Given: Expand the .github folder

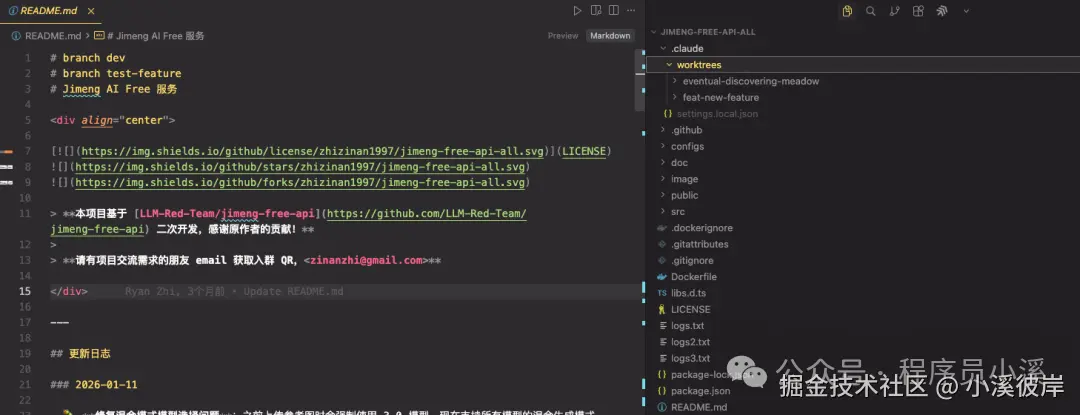Looking at the screenshot, I should point(686,130).
